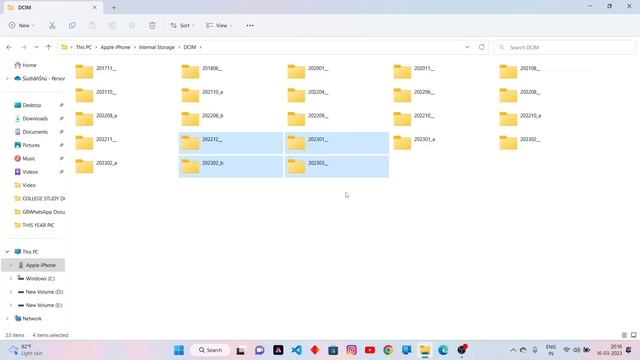This screenshot has height=360, width=640.
Task: Switch to large thumbnails view icon
Action: 633,335
